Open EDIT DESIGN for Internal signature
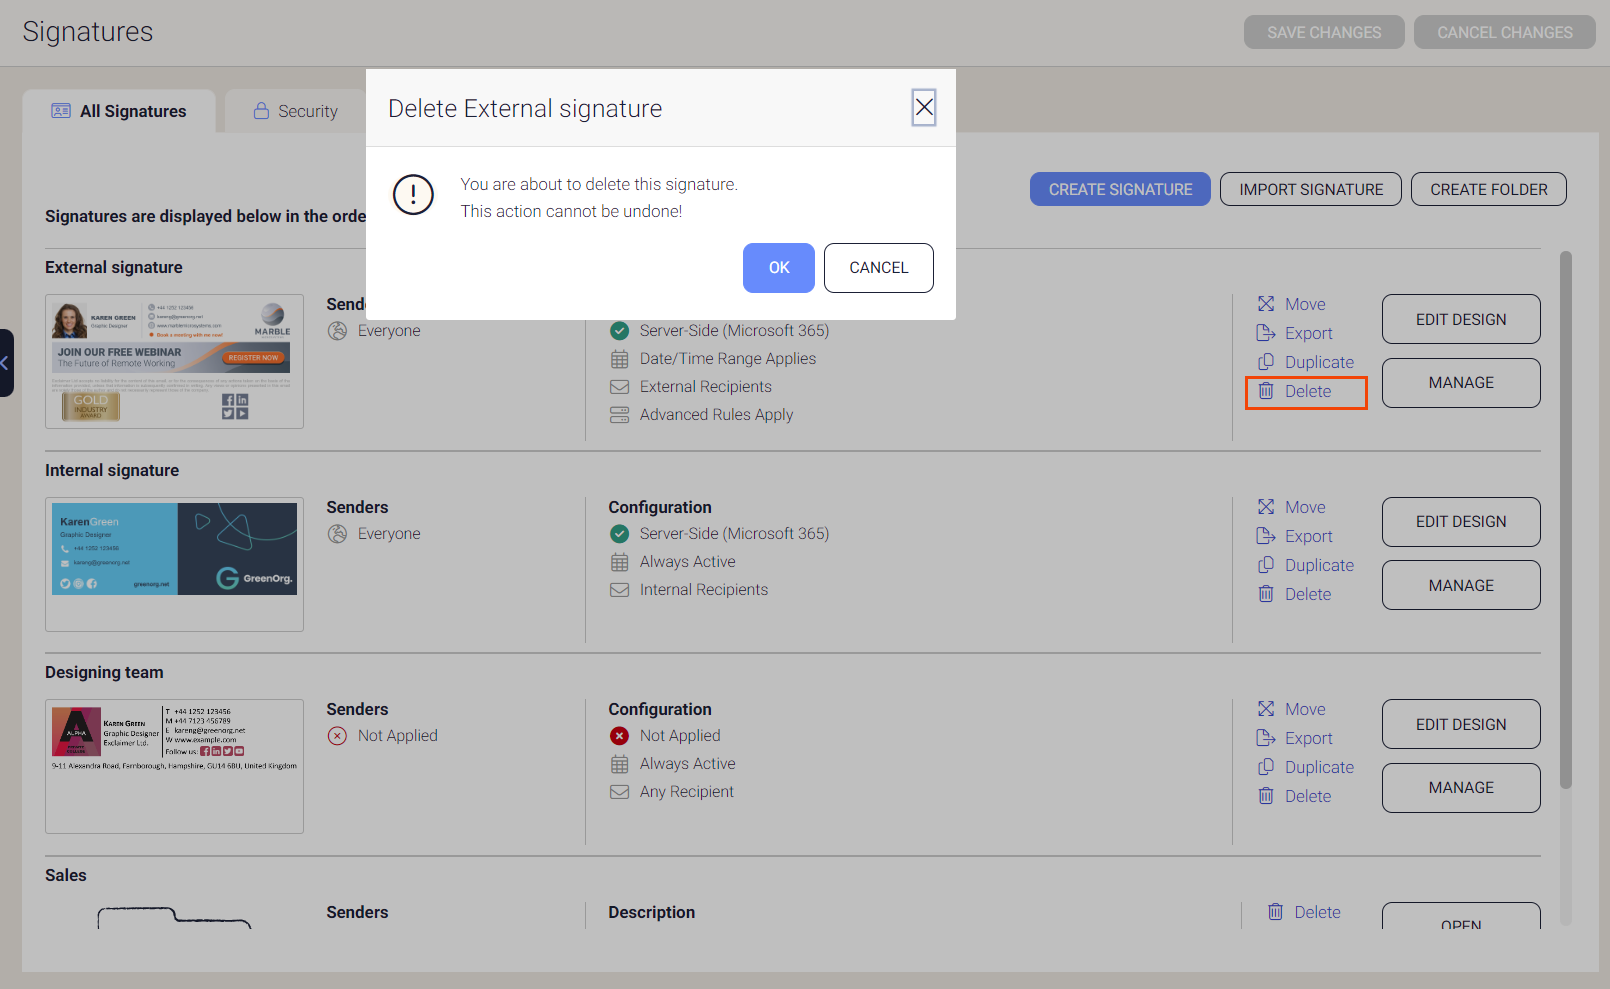Screen dimensions: 1610x989 click(1461, 521)
